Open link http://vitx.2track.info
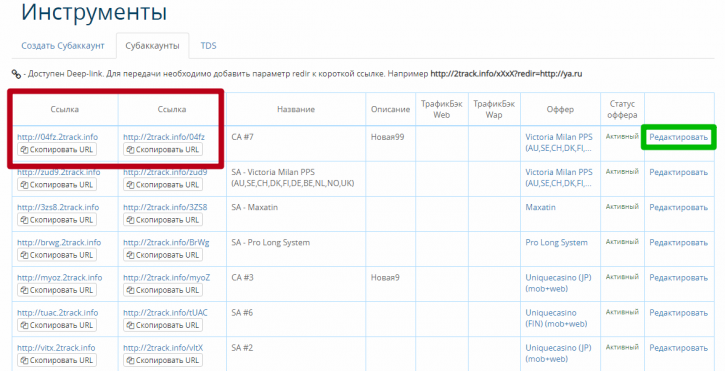The image size is (725, 371). (56, 348)
